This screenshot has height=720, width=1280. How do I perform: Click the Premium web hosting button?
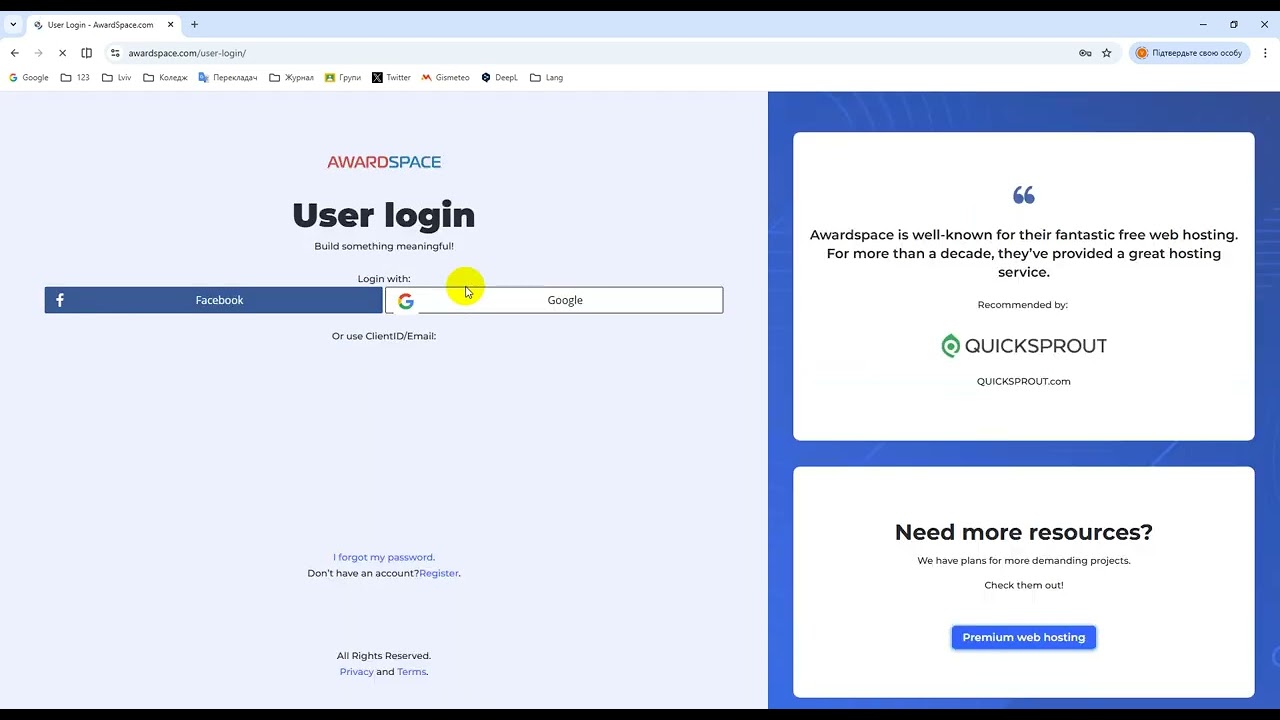1023,637
